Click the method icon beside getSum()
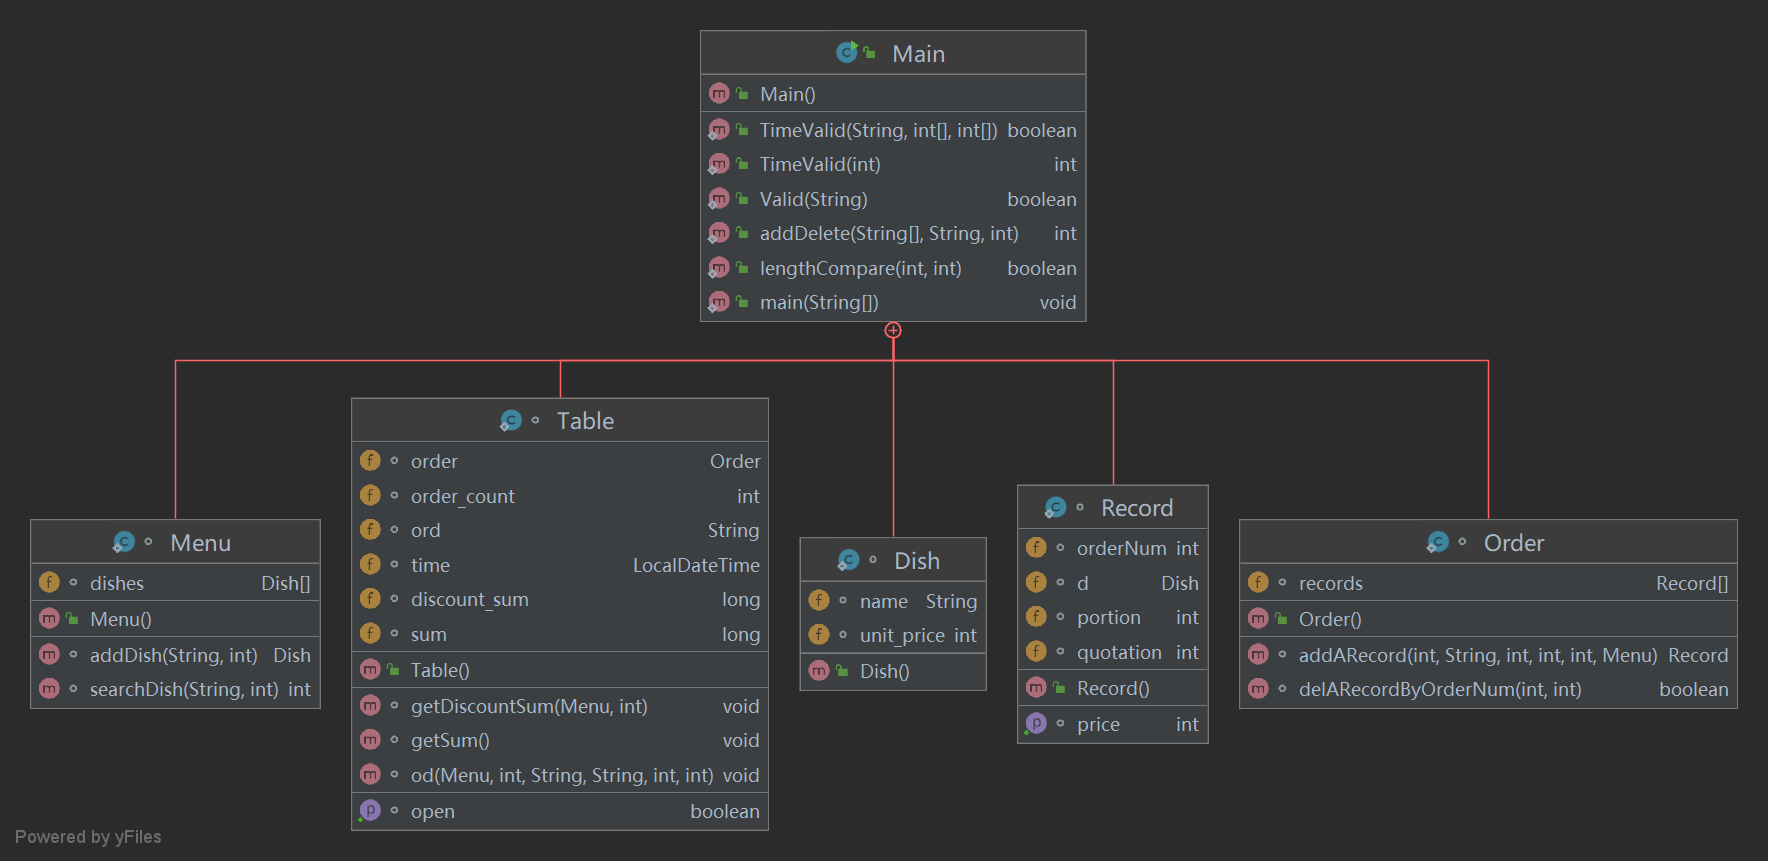 pyautogui.click(x=370, y=740)
